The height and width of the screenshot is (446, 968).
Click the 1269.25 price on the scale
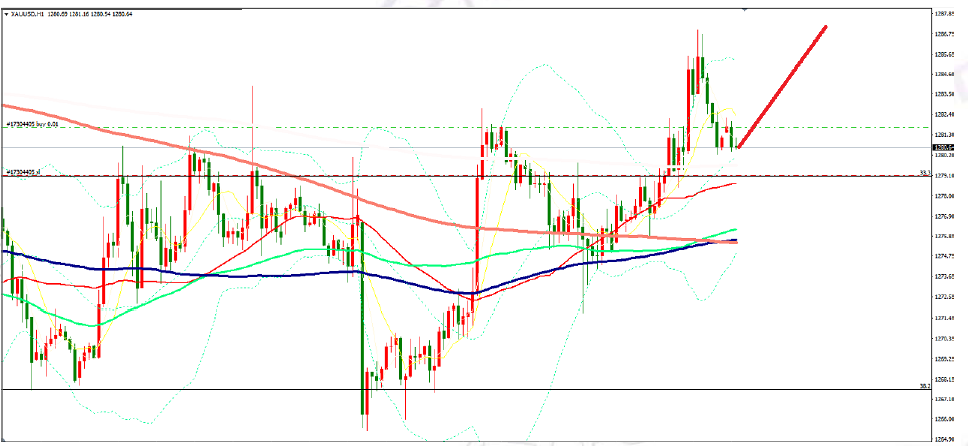coord(945,359)
